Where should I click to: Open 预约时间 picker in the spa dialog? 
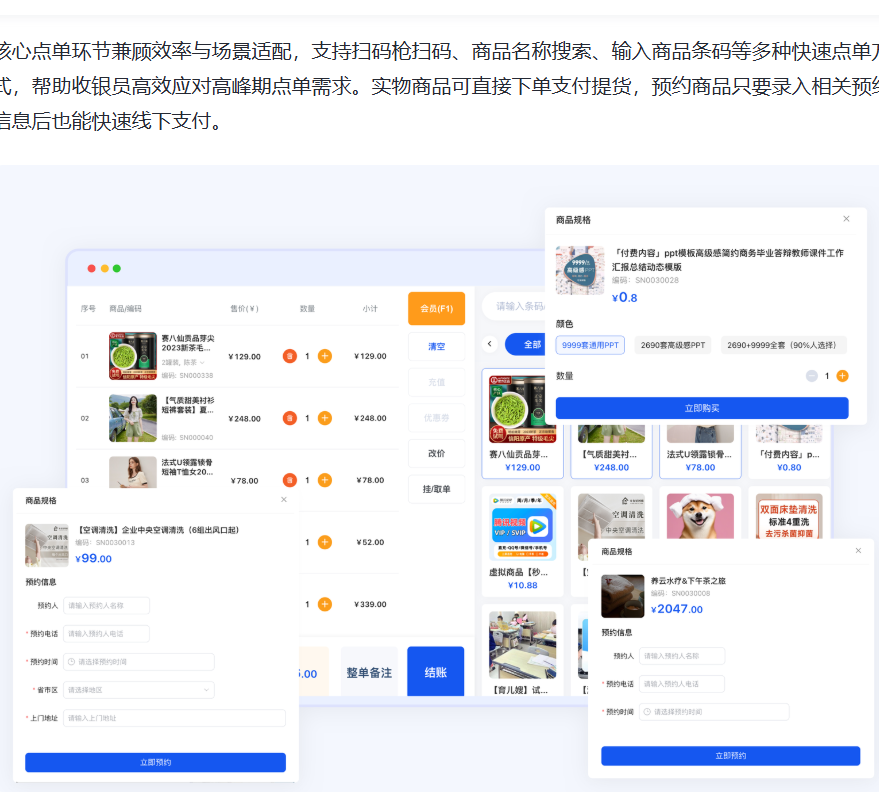tap(714, 712)
